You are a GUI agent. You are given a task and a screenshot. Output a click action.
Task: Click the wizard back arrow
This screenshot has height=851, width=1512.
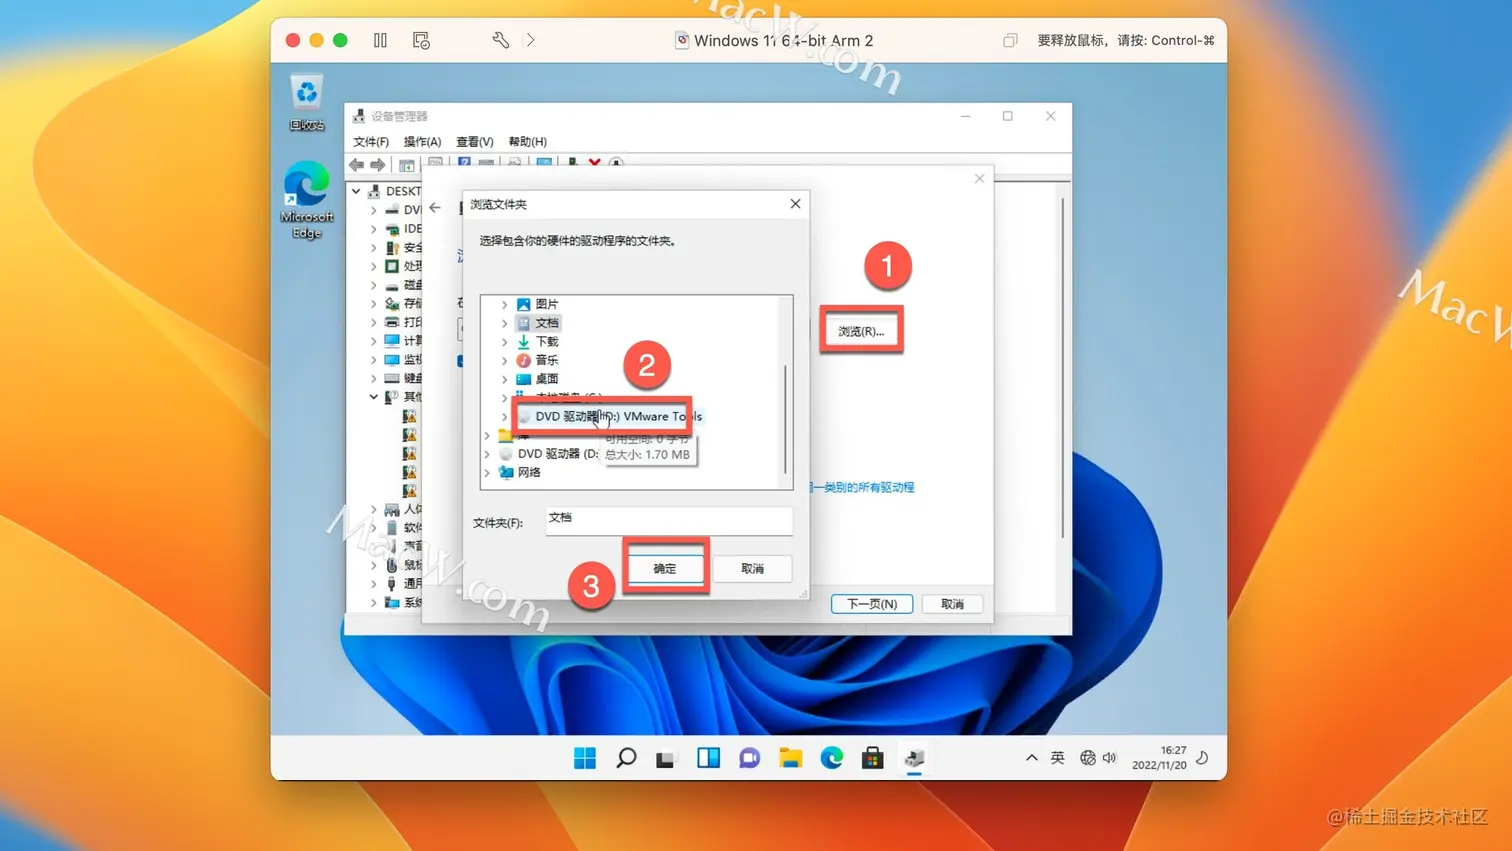pyautogui.click(x=435, y=208)
